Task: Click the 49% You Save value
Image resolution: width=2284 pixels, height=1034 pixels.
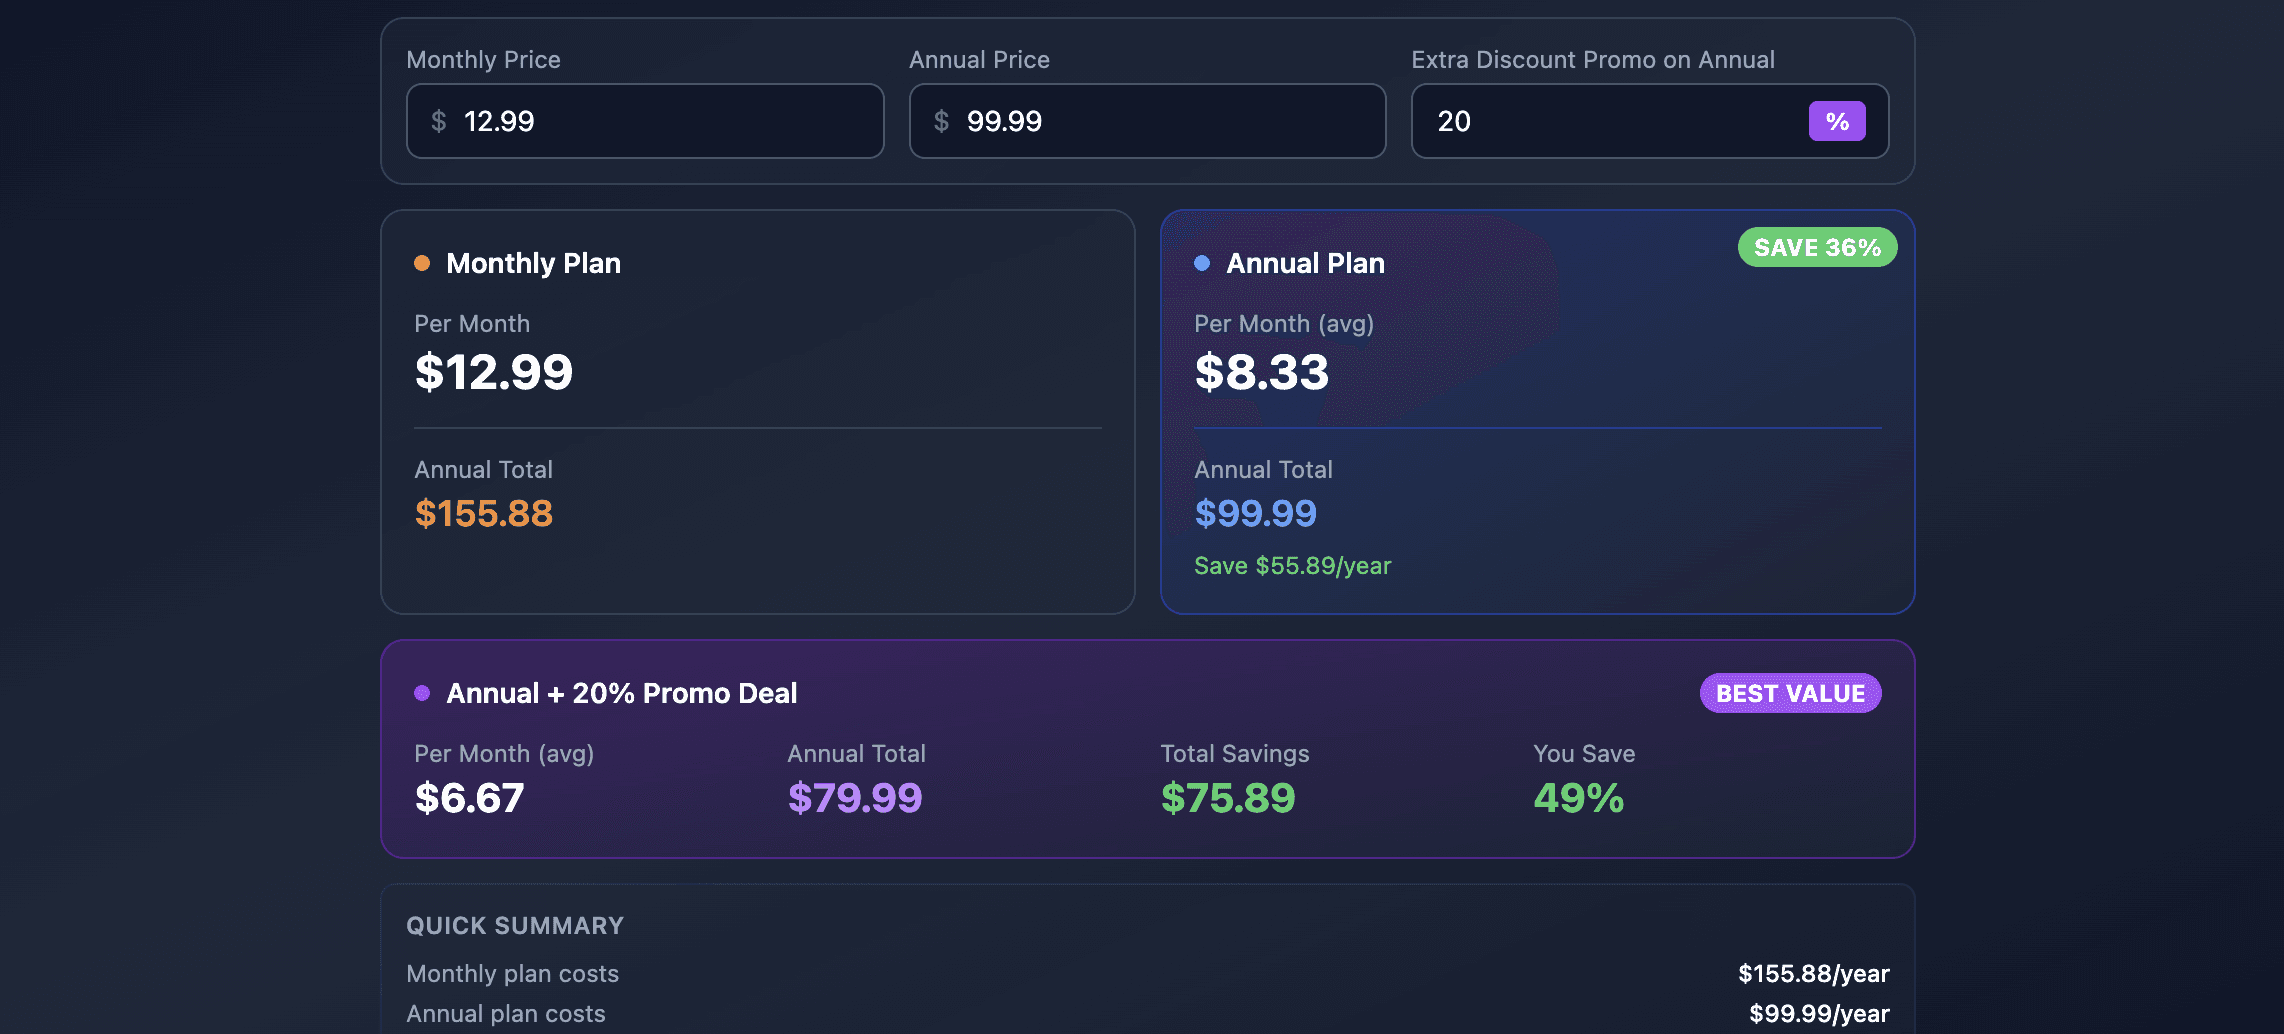Action: (x=1578, y=797)
